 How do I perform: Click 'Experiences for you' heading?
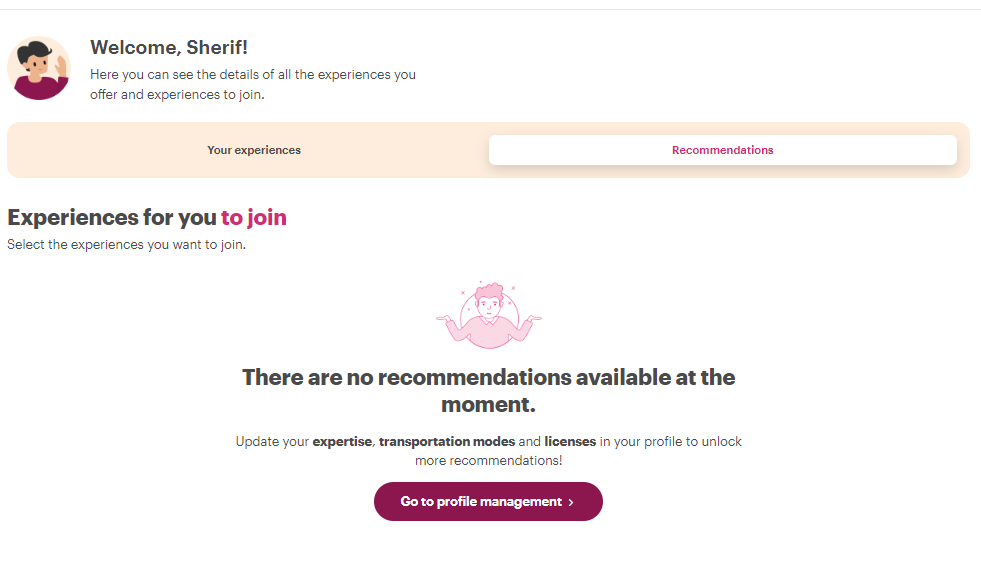pyautogui.click(x=112, y=218)
